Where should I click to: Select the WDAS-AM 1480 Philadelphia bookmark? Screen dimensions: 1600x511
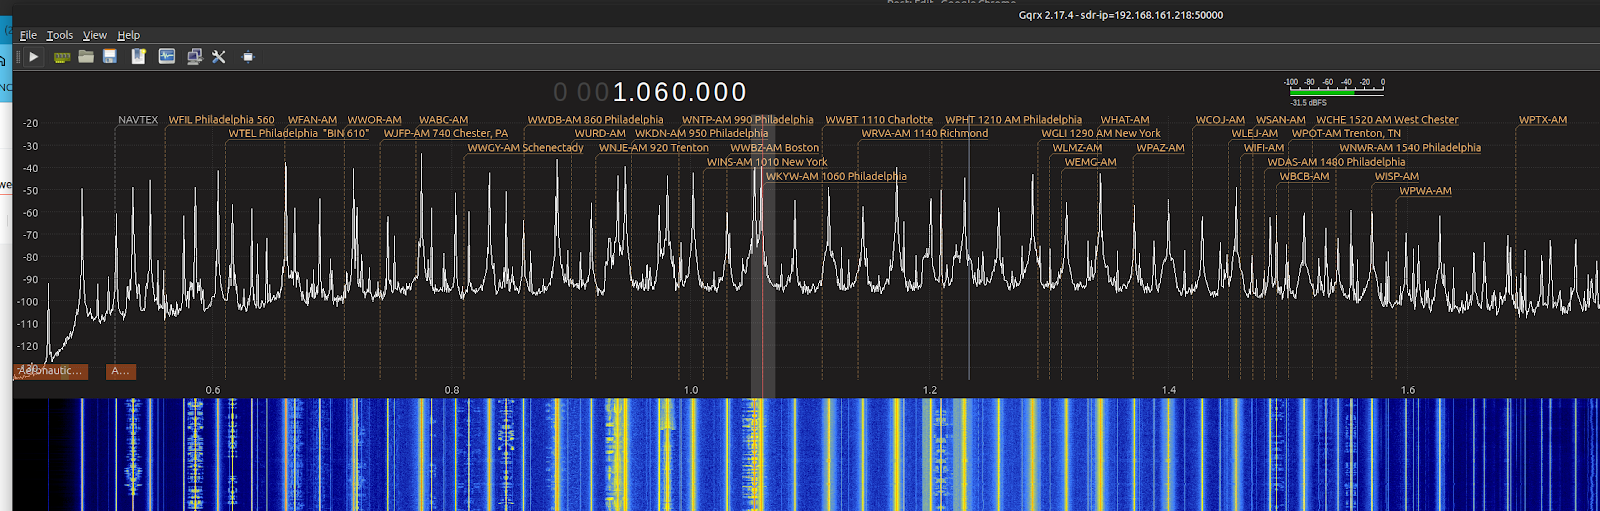[1336, 162]
